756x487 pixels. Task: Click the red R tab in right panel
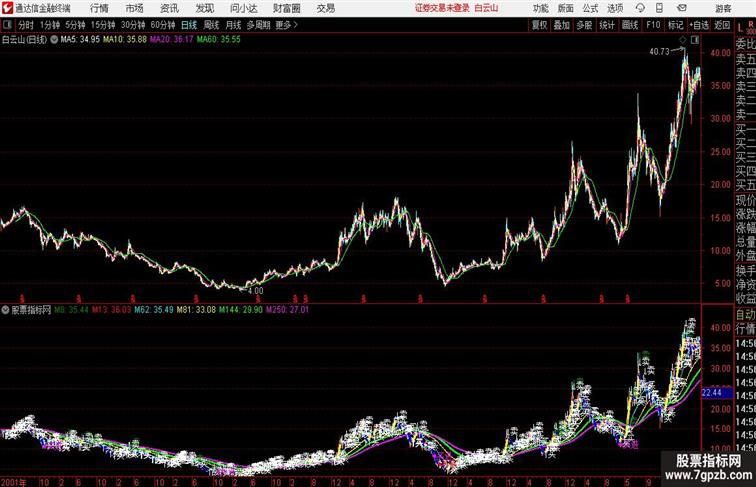(751, 24)
